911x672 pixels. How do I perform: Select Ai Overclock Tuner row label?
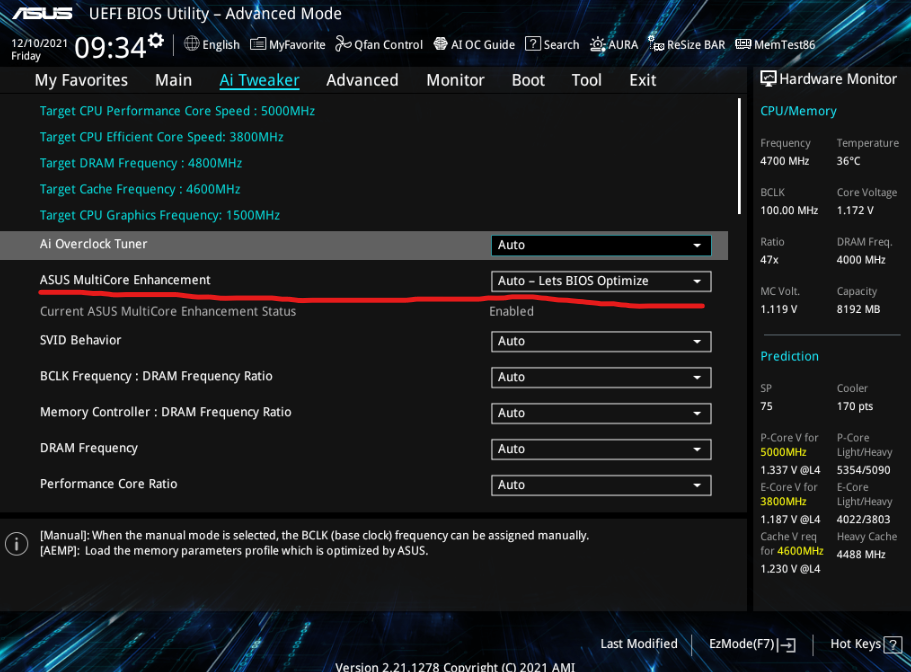(x=94, y=244)
